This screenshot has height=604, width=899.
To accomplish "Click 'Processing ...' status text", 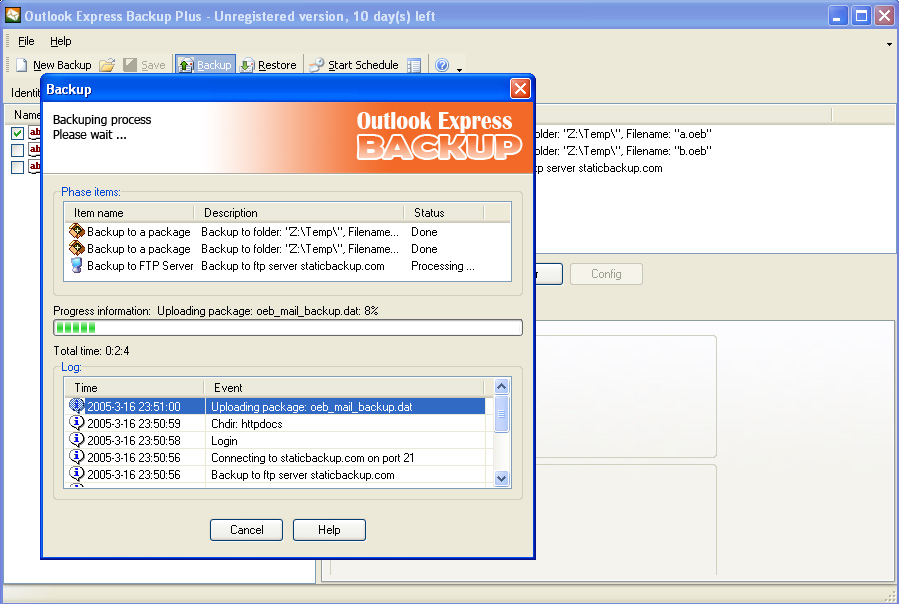I will tap(443, 266).
